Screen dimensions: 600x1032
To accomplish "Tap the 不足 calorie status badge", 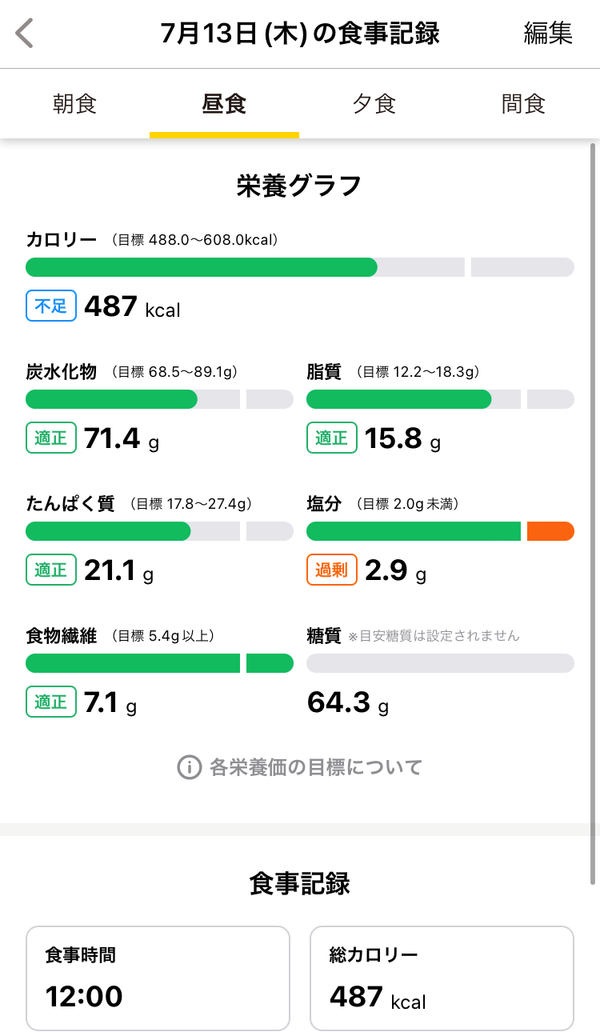I will (51, 306).
